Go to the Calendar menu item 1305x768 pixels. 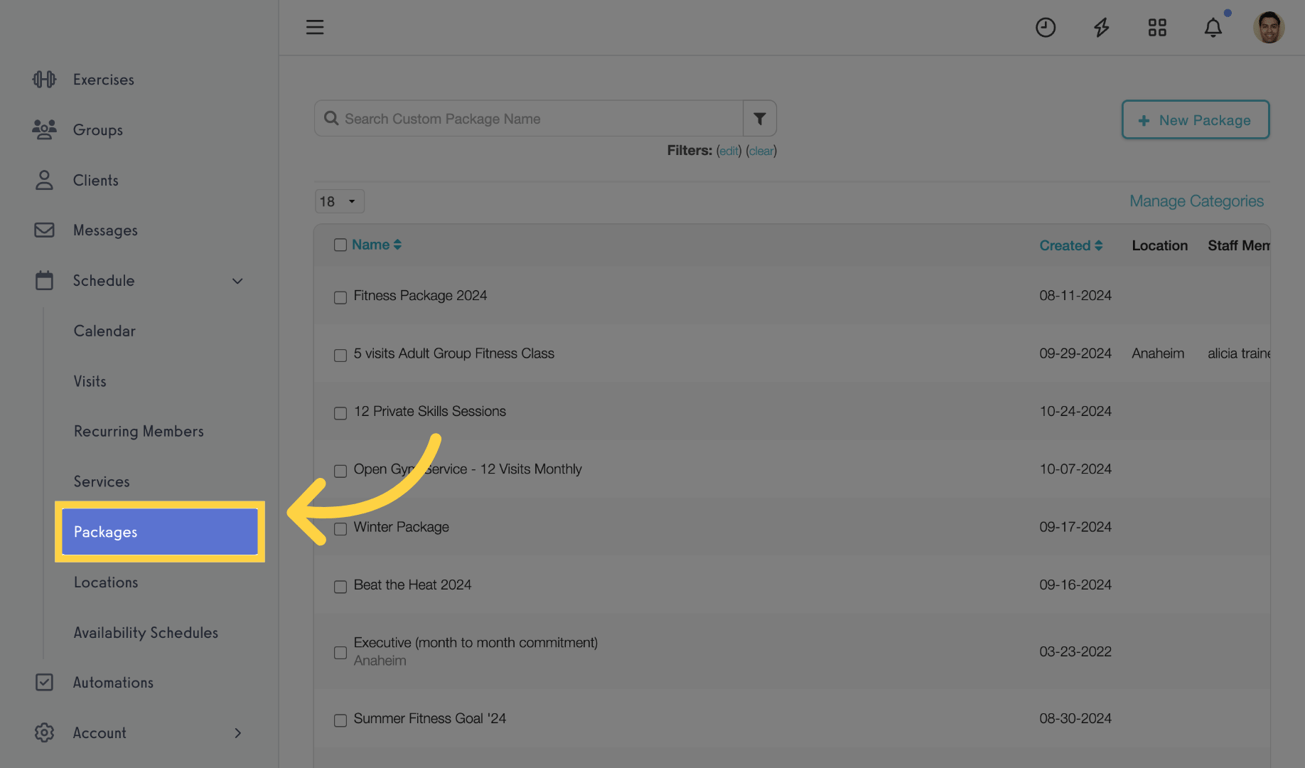(x=104, y=330)
